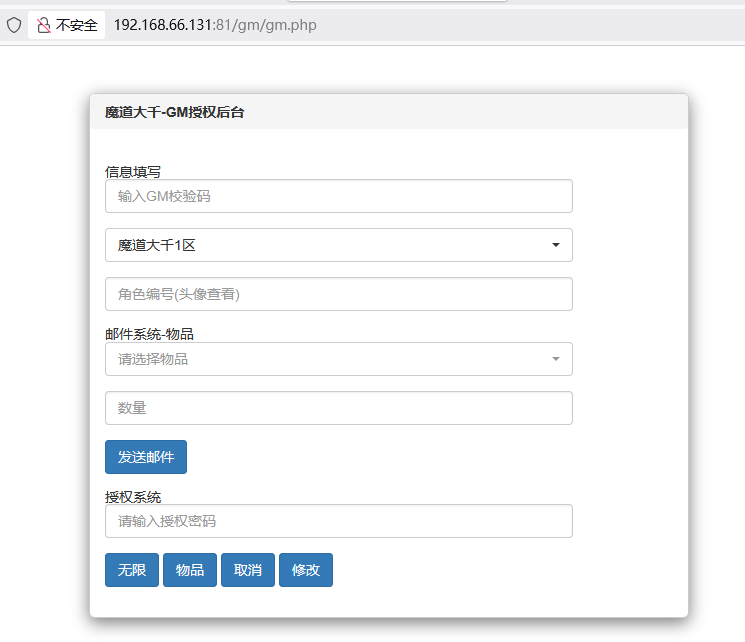Click the 发送邮件 button
Viewport: 745px width, 642px height.
[146, 457]
